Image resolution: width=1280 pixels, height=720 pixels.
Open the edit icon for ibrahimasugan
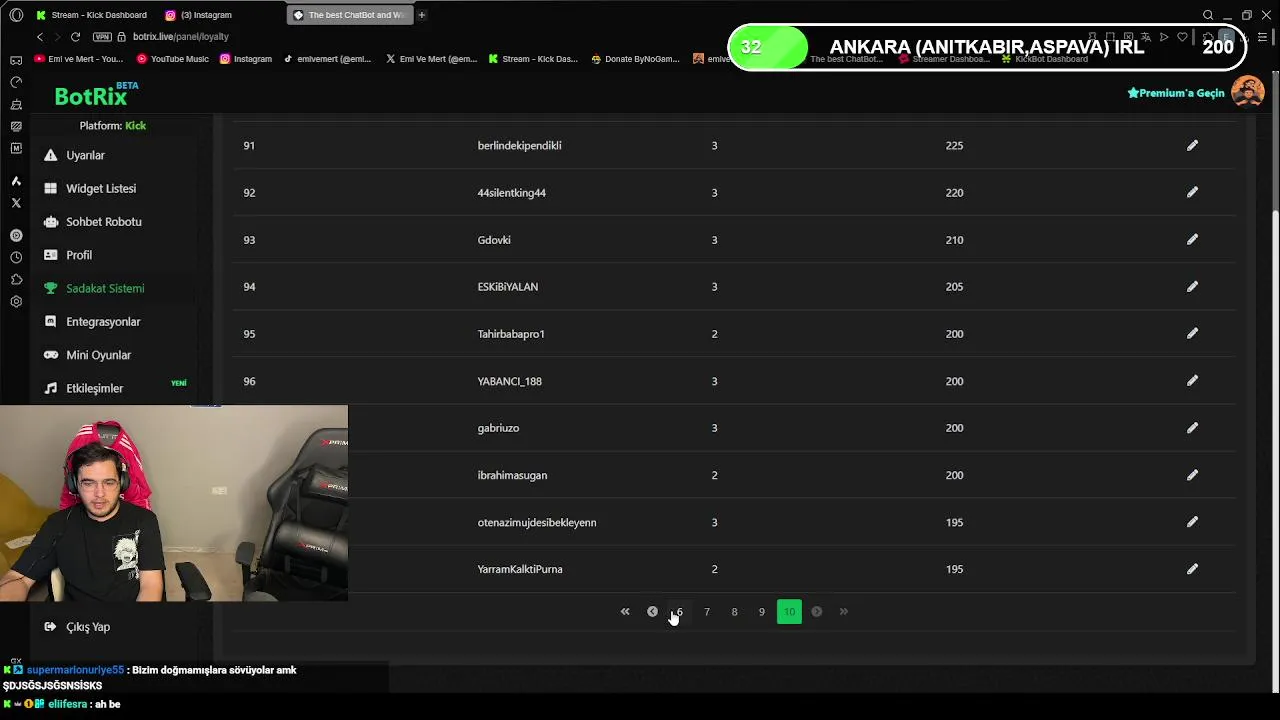[x=1192, y=474]
